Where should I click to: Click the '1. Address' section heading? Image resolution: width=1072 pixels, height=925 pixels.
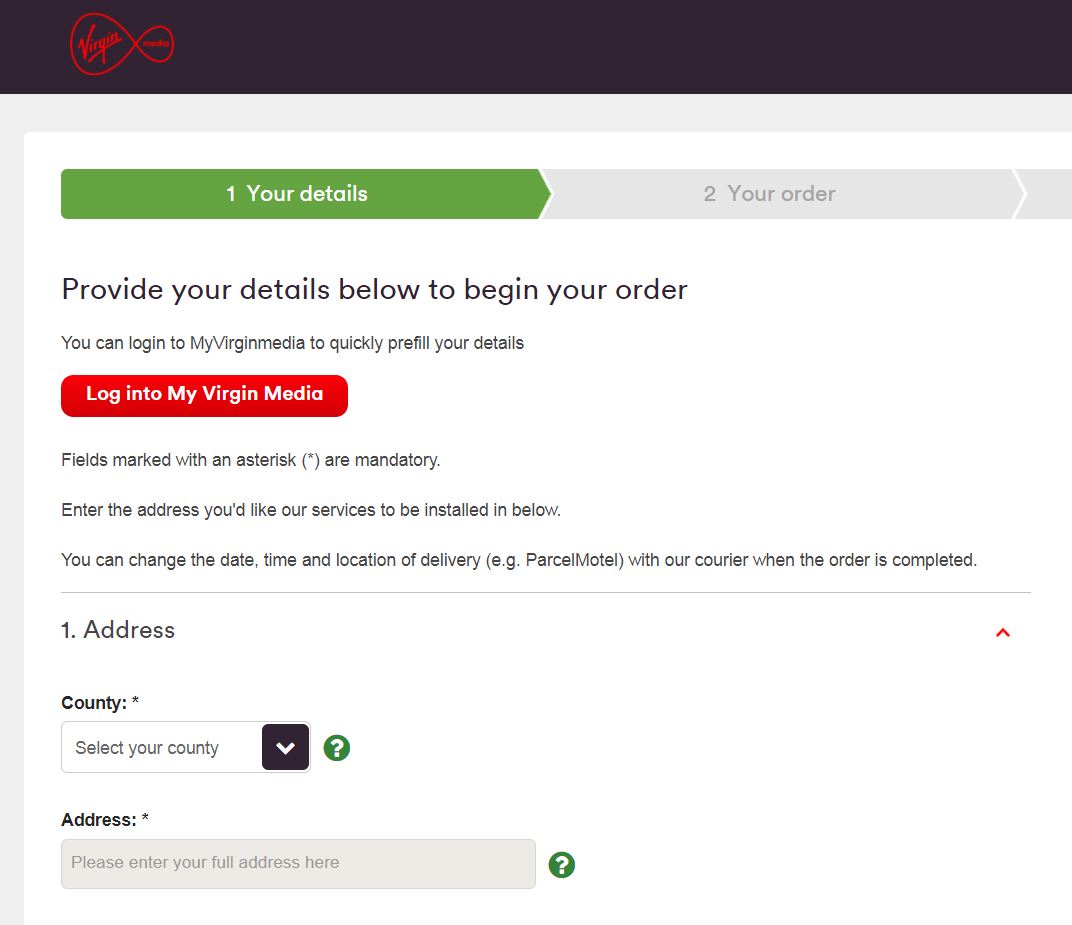118,630
